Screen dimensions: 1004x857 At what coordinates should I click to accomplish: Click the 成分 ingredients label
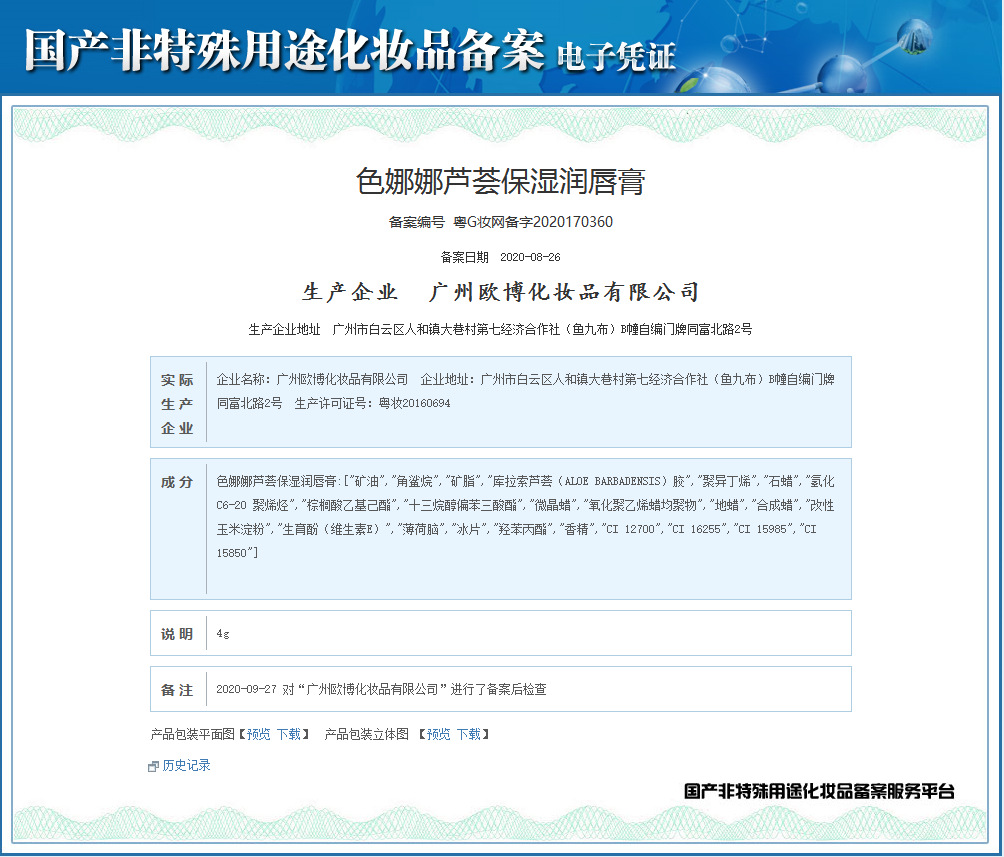pyautogui.click(x=177, y=482)
